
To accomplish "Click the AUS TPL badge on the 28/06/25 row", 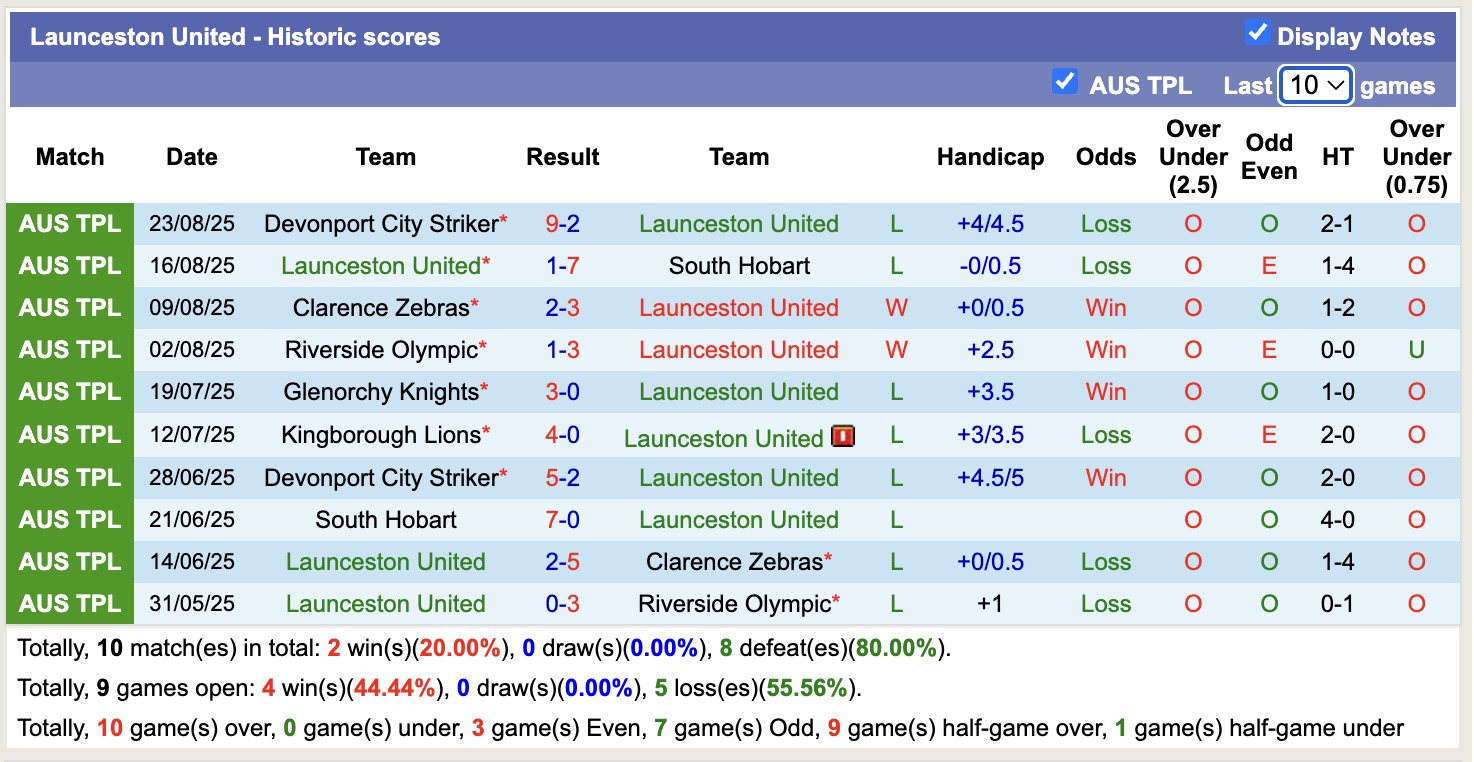I will [x=69, y=477].
